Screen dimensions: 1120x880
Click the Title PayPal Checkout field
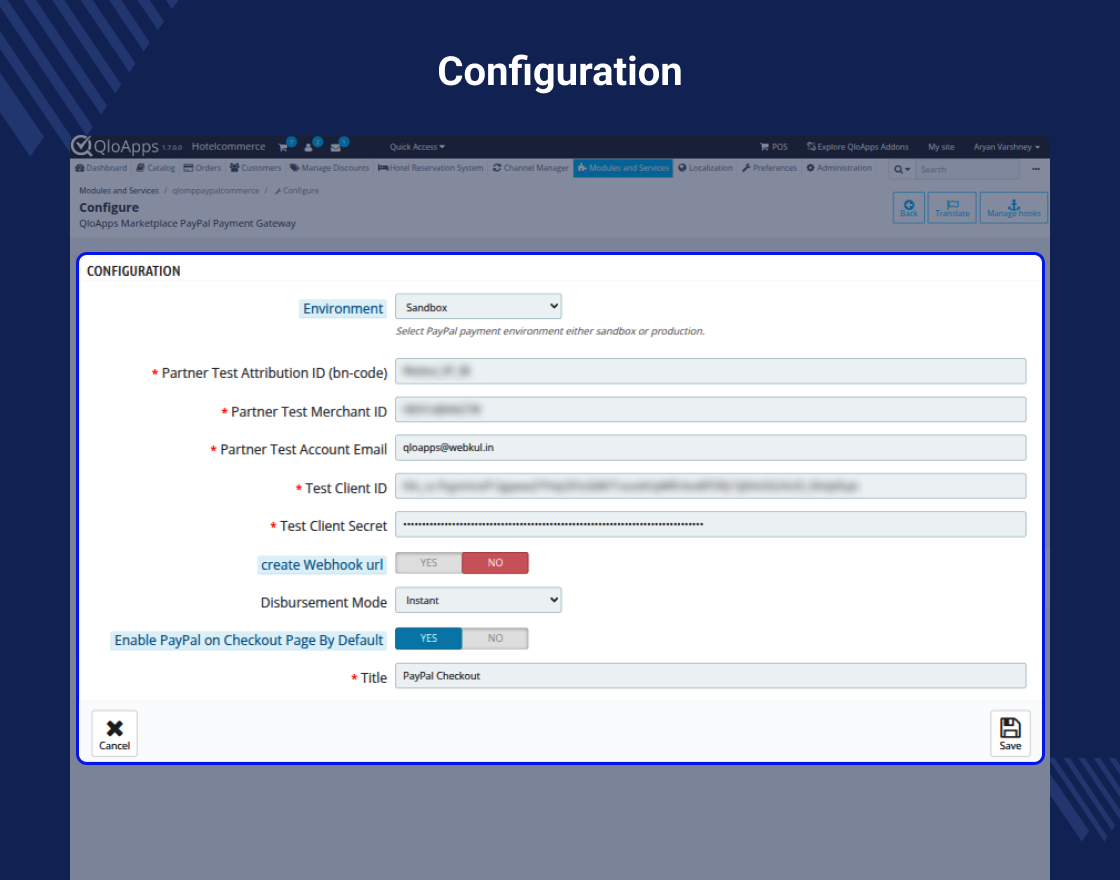pos(711,676)
